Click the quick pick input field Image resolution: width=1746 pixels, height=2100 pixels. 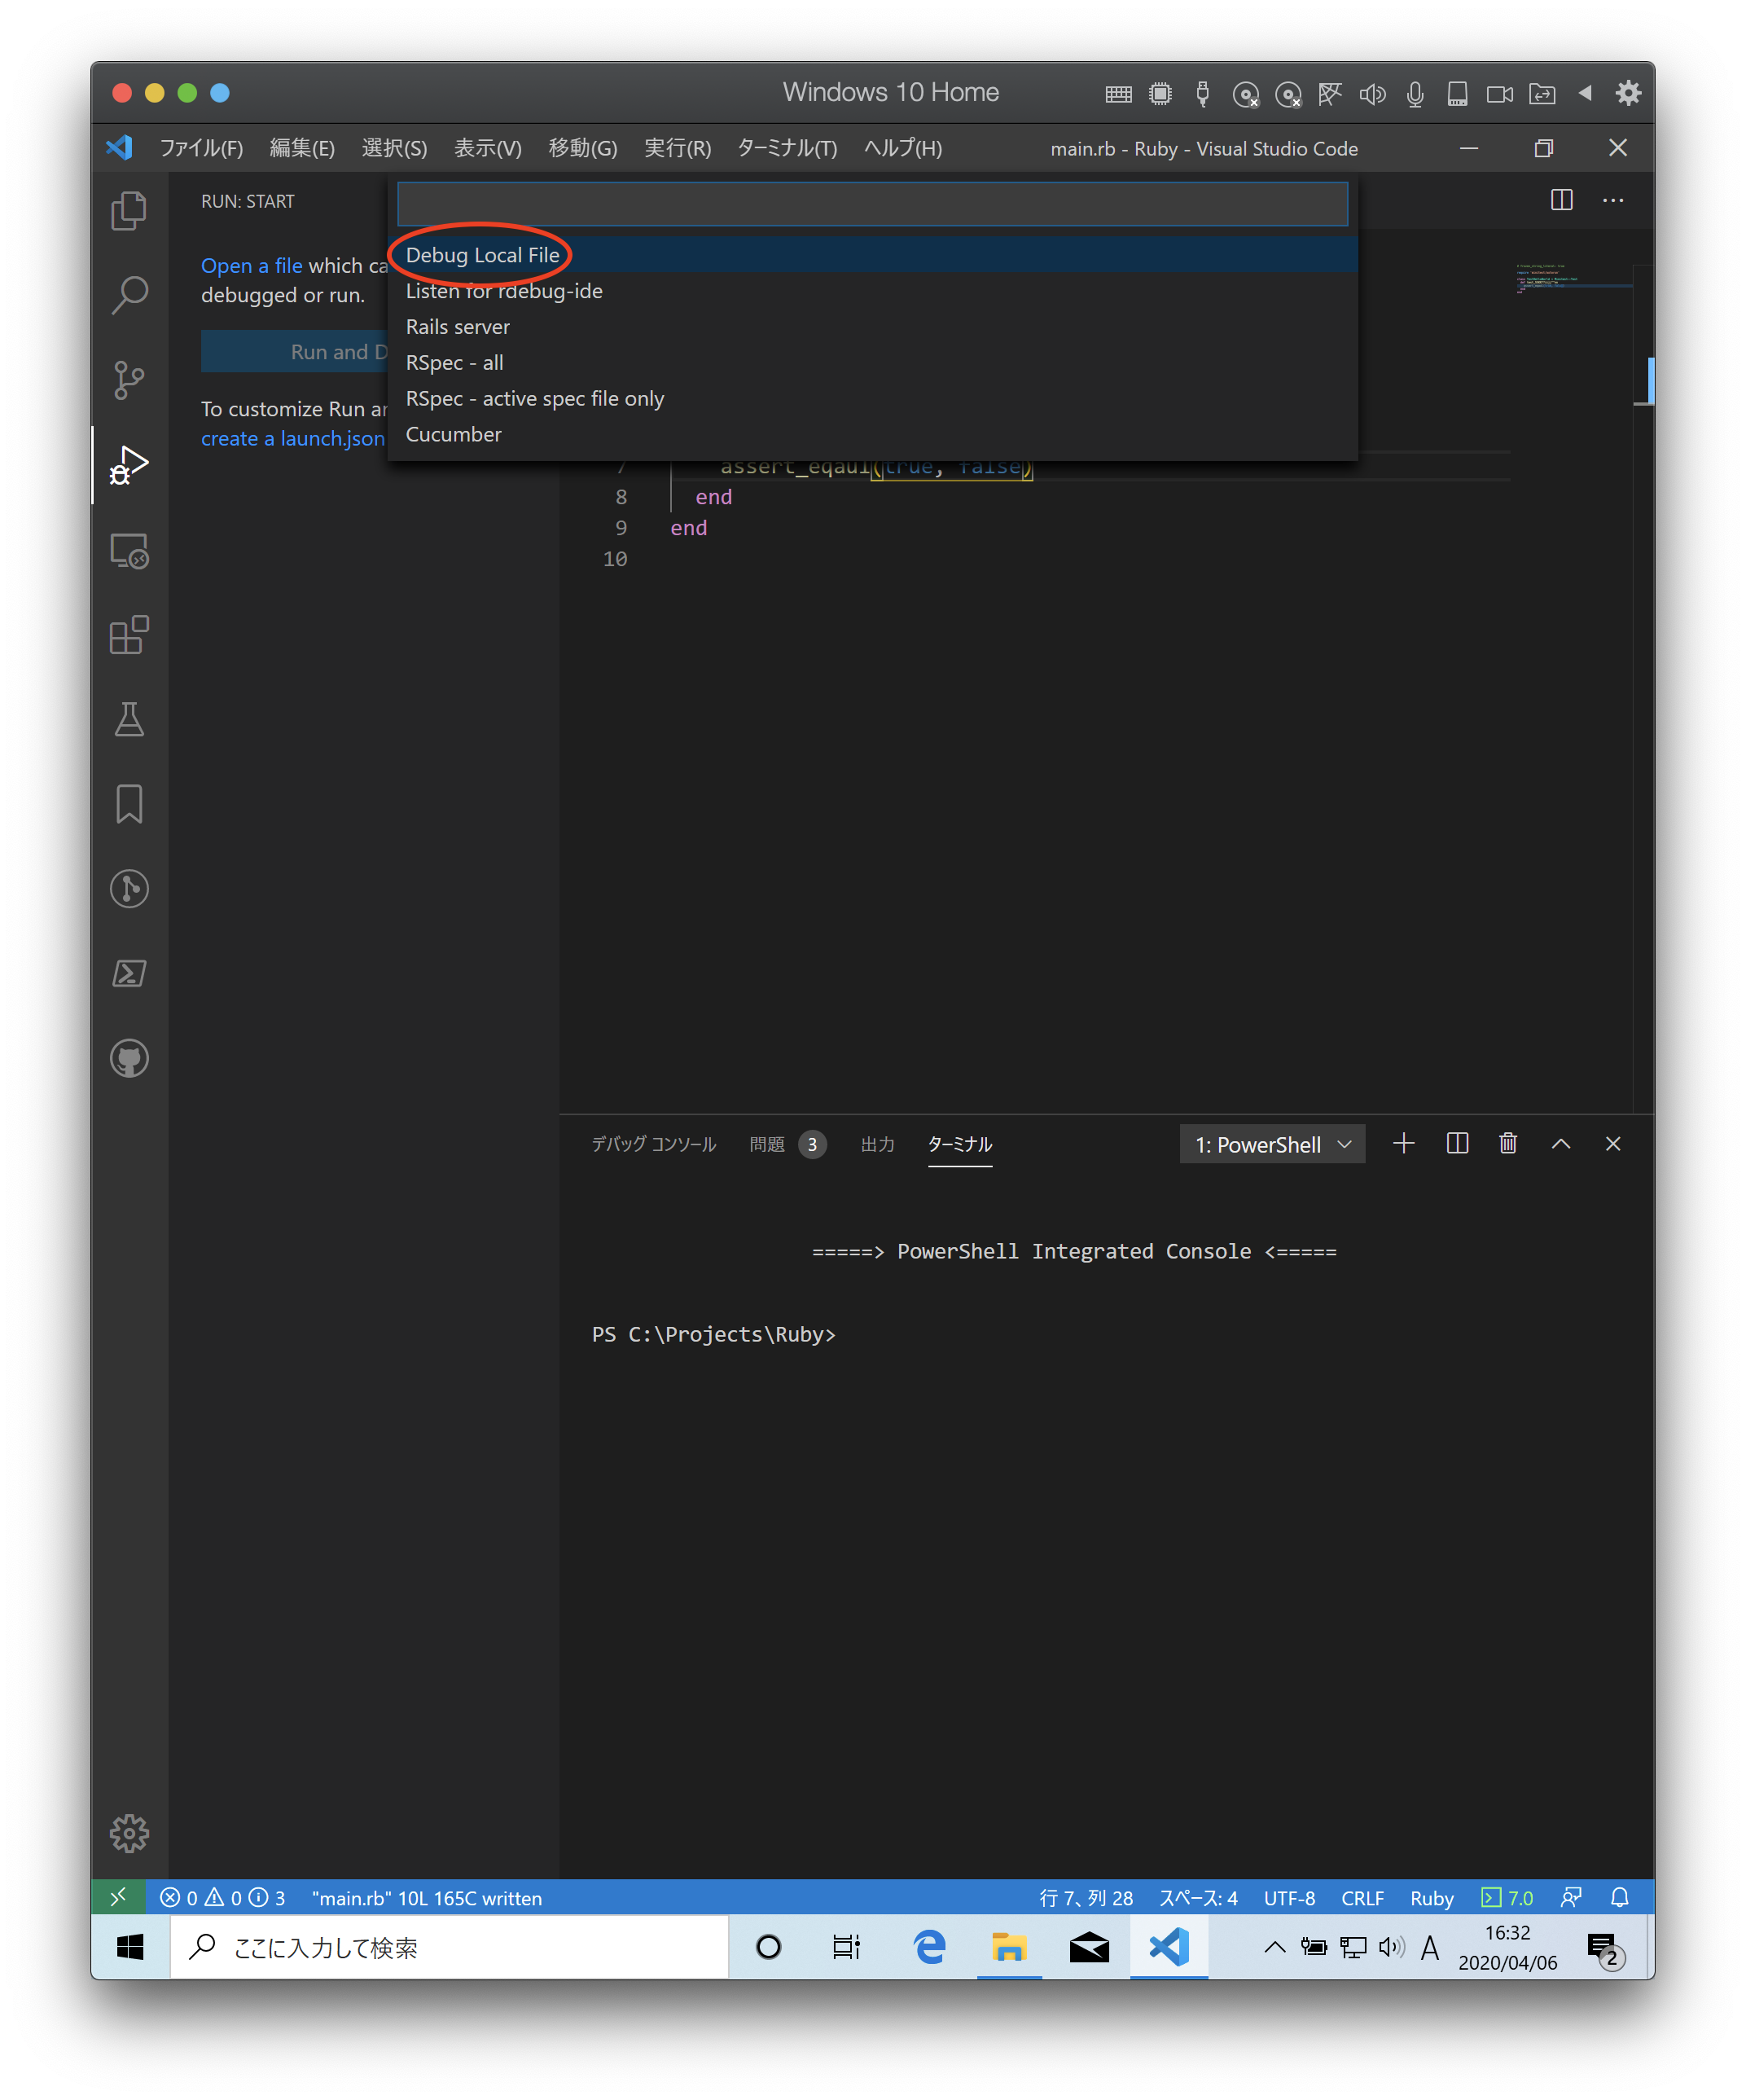(x=872, y=204)
